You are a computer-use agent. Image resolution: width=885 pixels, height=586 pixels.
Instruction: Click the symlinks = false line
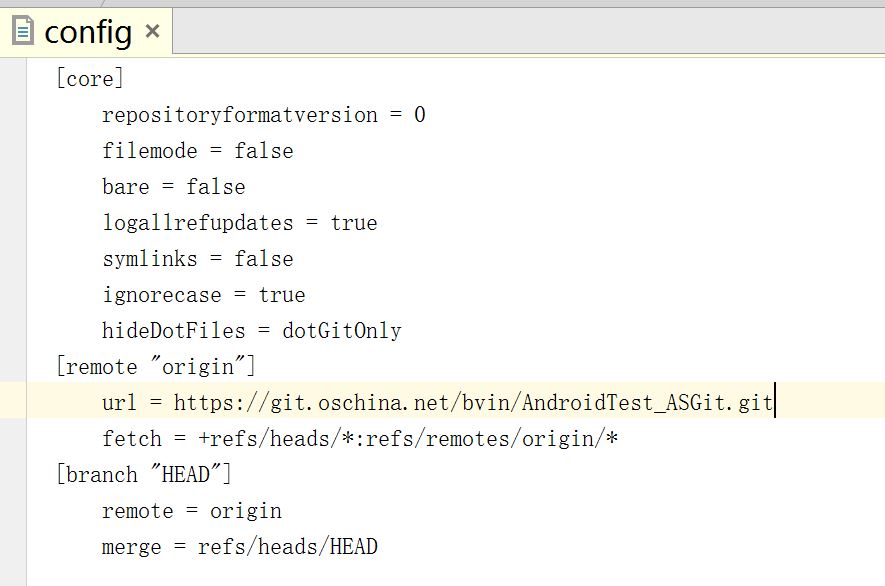tap(197, 259)
